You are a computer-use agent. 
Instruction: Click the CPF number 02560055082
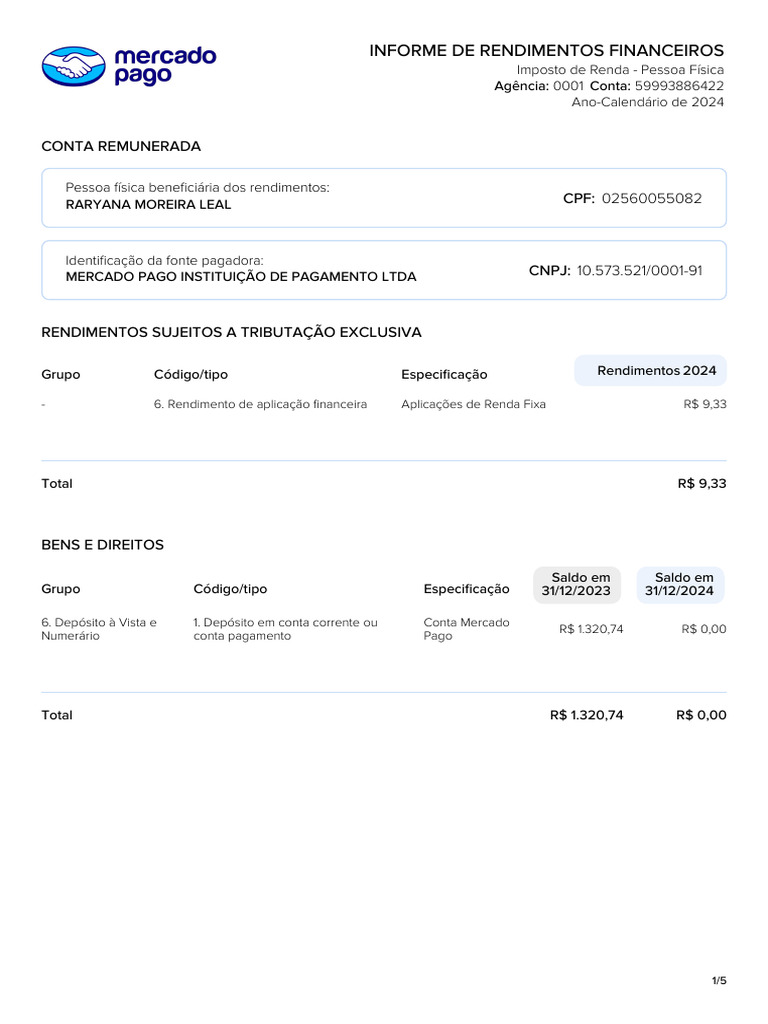coord(650,198)
